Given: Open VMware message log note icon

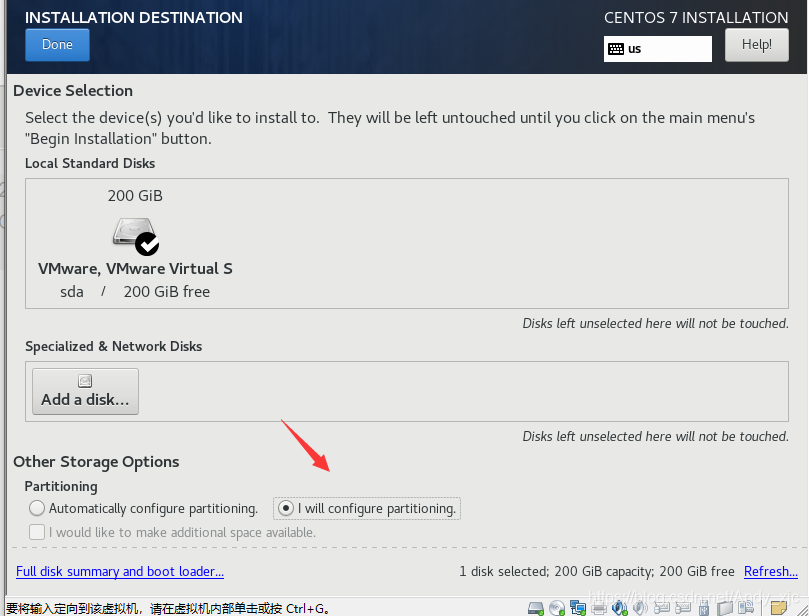Looking at the screenshot, I should (x=779, y=608).
